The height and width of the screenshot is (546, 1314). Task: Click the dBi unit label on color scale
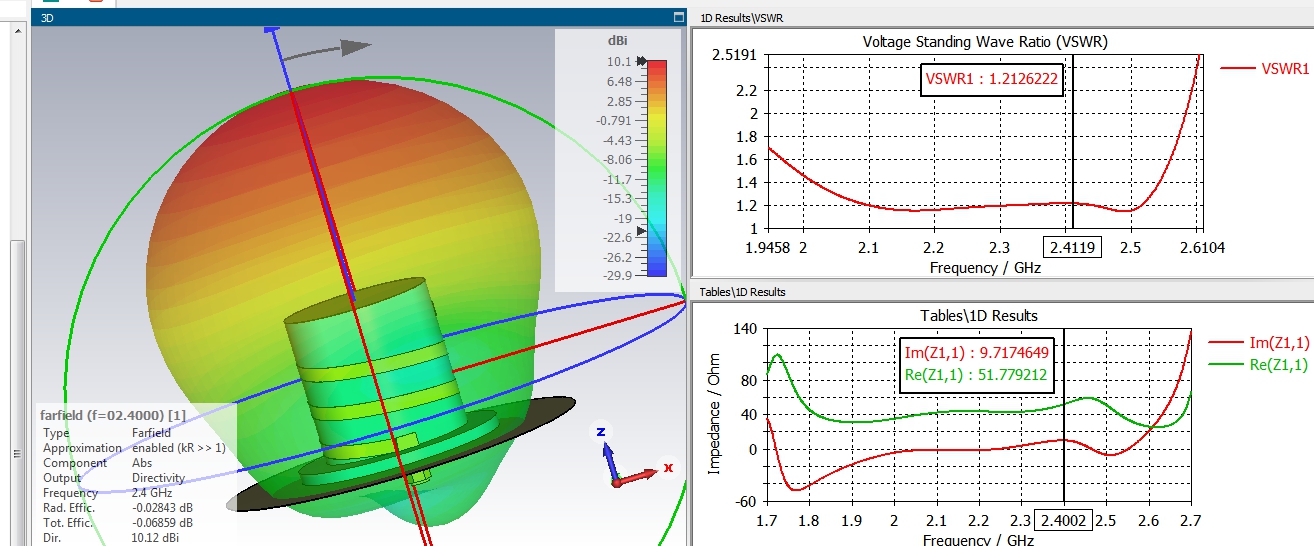[x=617, y=41]
